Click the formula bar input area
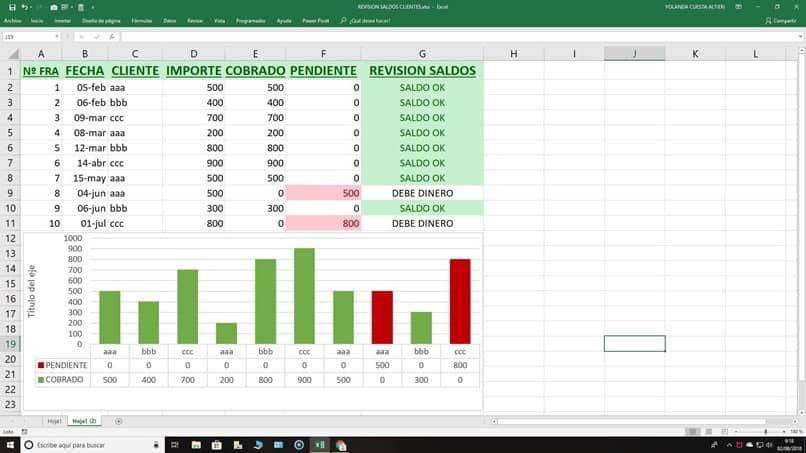806x453 pixels. click(459, 37)
